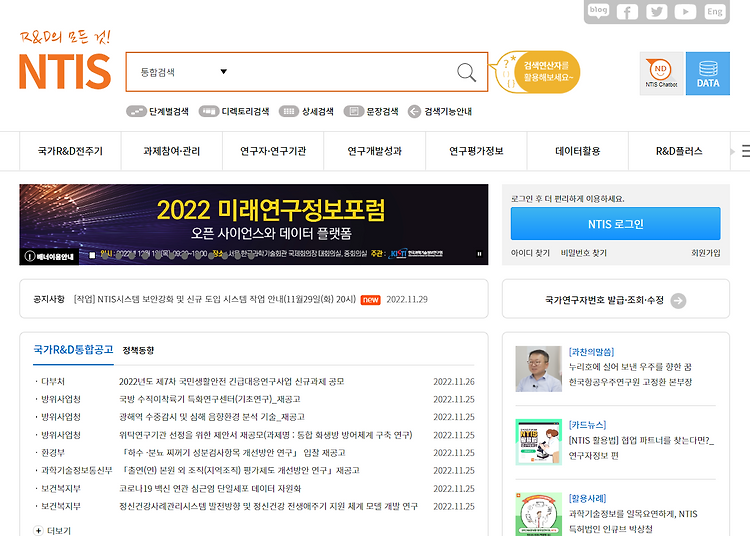Open 검색기능안내 guide

coord(440,111)
